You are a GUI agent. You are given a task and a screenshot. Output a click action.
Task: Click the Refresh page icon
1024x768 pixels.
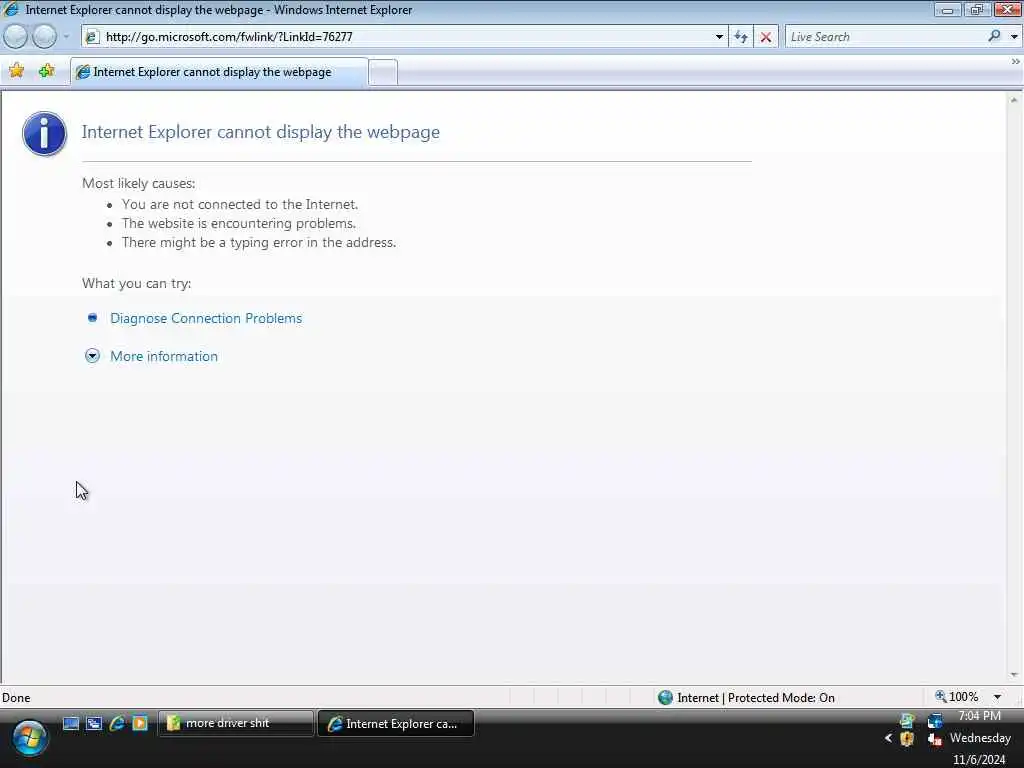pyautogui.click(x=741, y=37)
